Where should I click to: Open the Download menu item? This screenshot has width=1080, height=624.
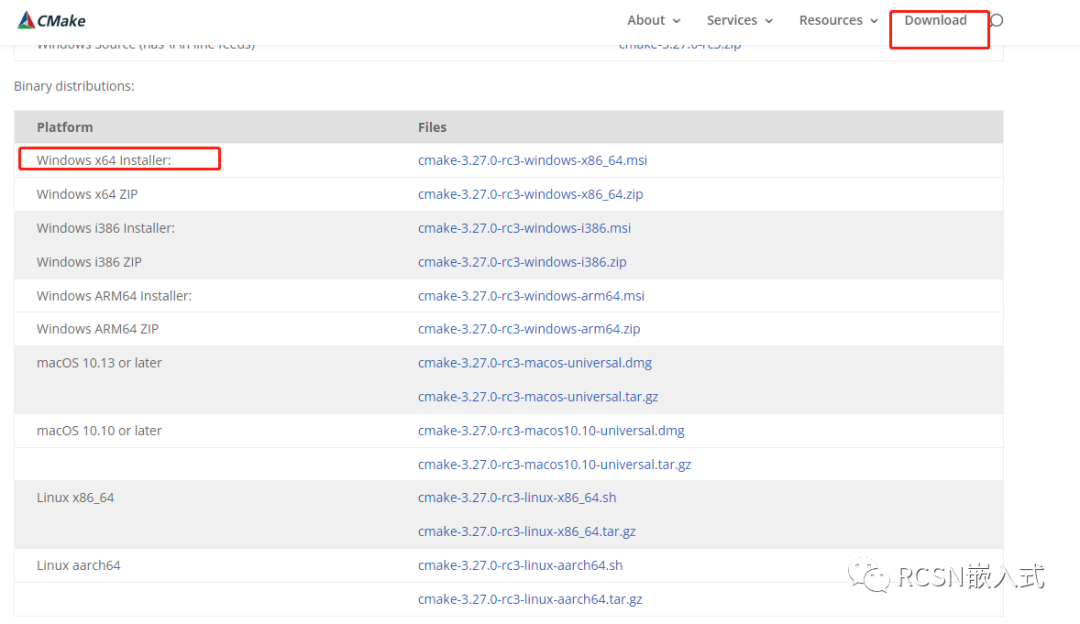[x=935, y=20]
